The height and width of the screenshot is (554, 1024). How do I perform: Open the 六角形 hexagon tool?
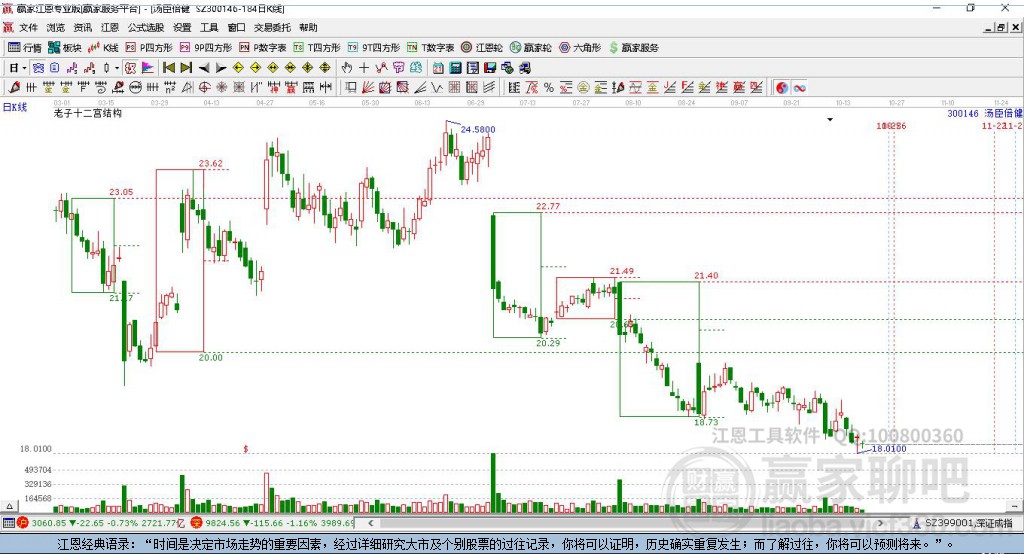pyautogui.click(x=580, y=48)
